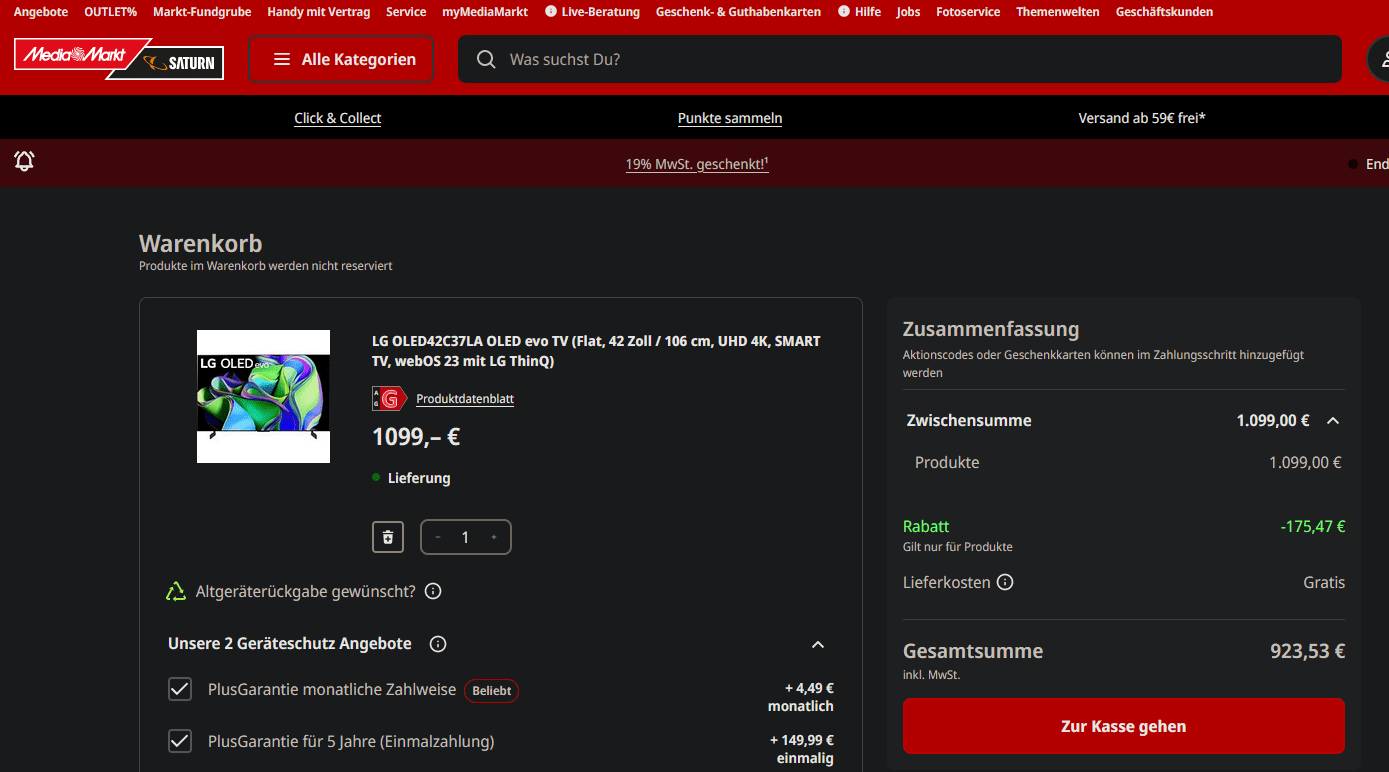Open Live-Beratung menu item
Viewport: 1389px width, 772px height.
600,12
